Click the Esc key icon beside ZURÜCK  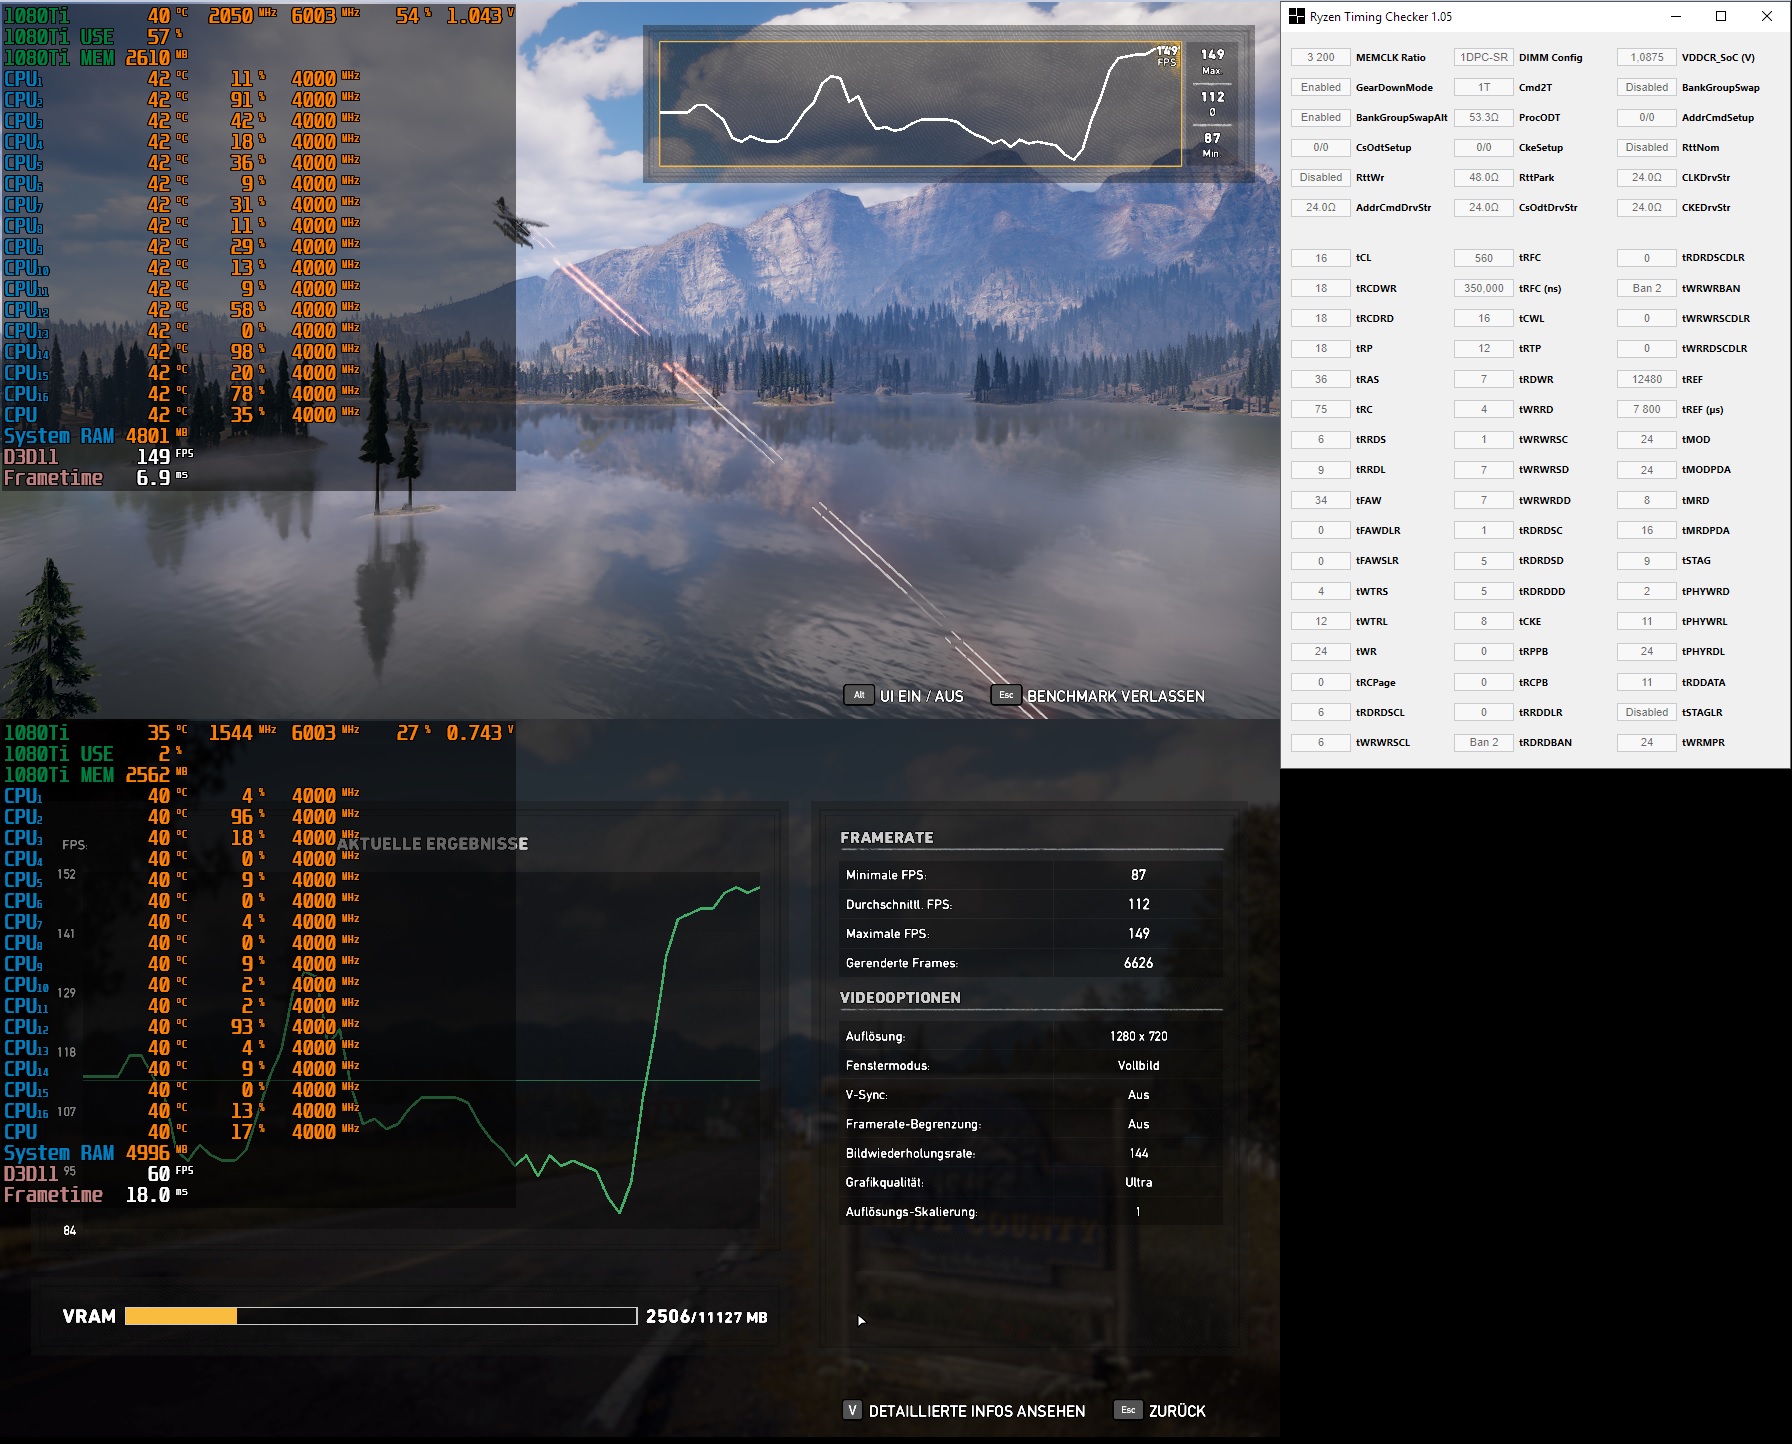[1128, 1410]
